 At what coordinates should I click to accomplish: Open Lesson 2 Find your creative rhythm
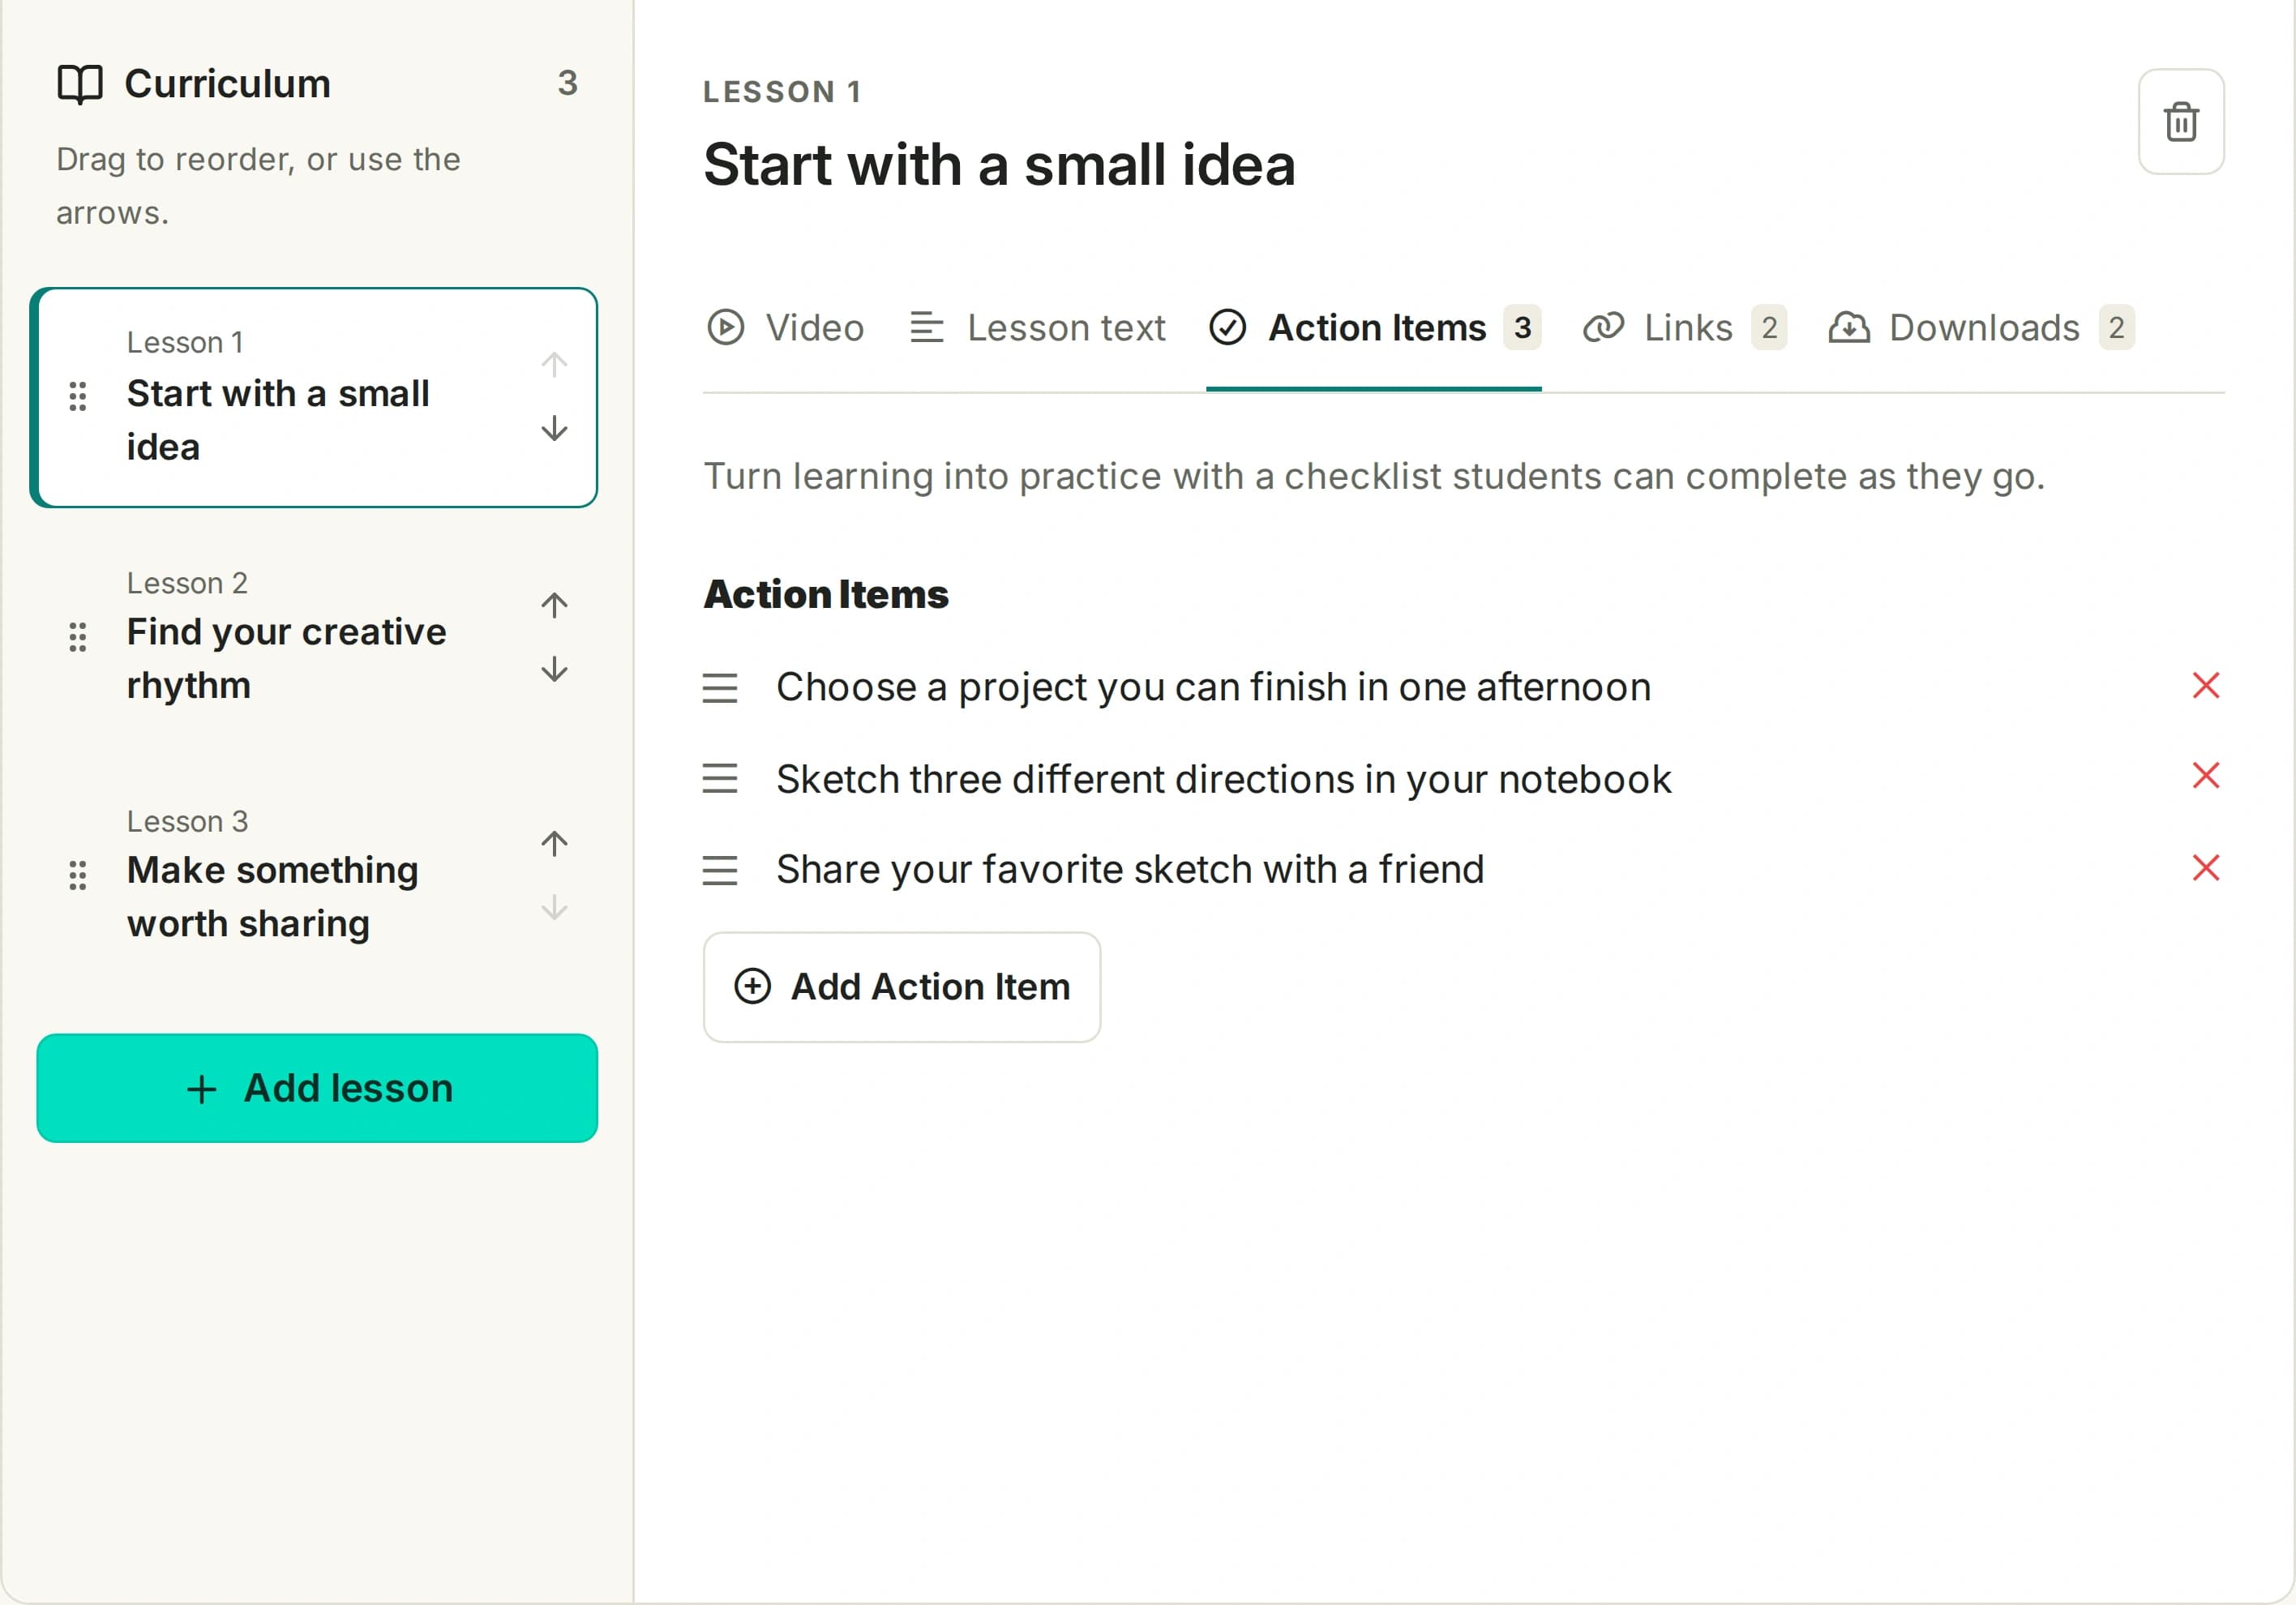(314, 636)
